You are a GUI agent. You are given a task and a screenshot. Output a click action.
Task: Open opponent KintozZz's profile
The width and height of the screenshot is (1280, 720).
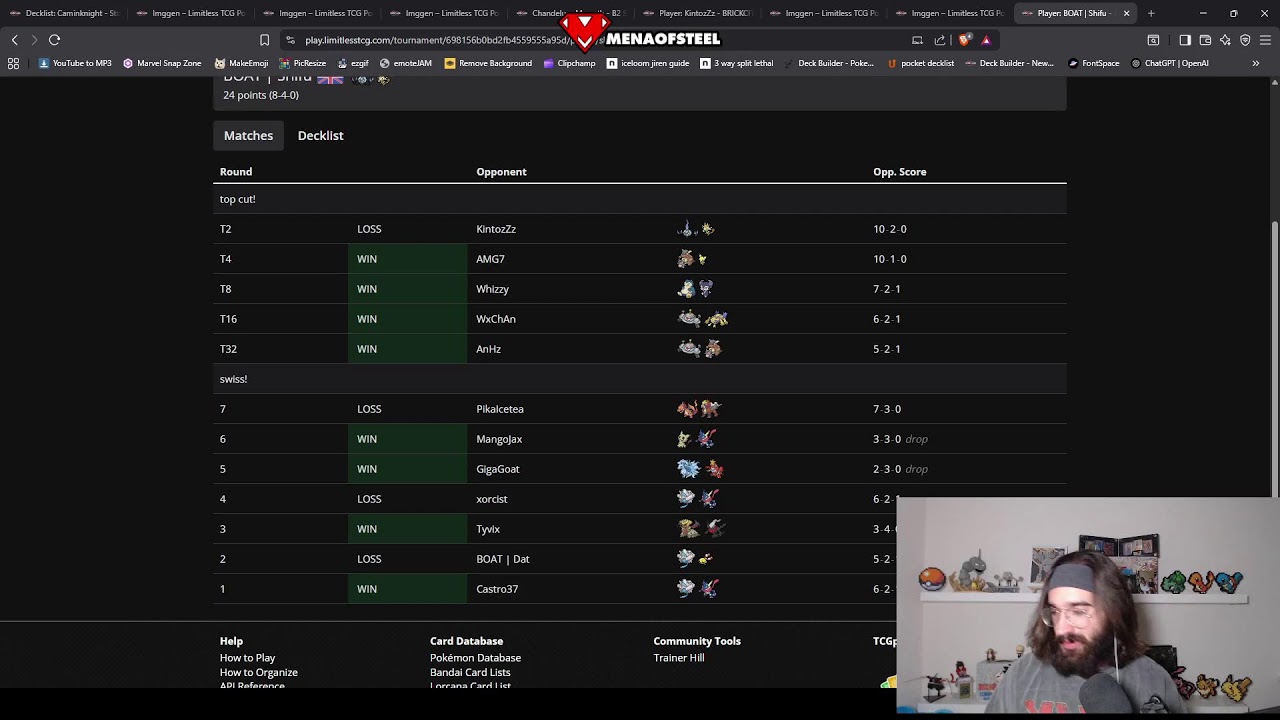(496, 229)
